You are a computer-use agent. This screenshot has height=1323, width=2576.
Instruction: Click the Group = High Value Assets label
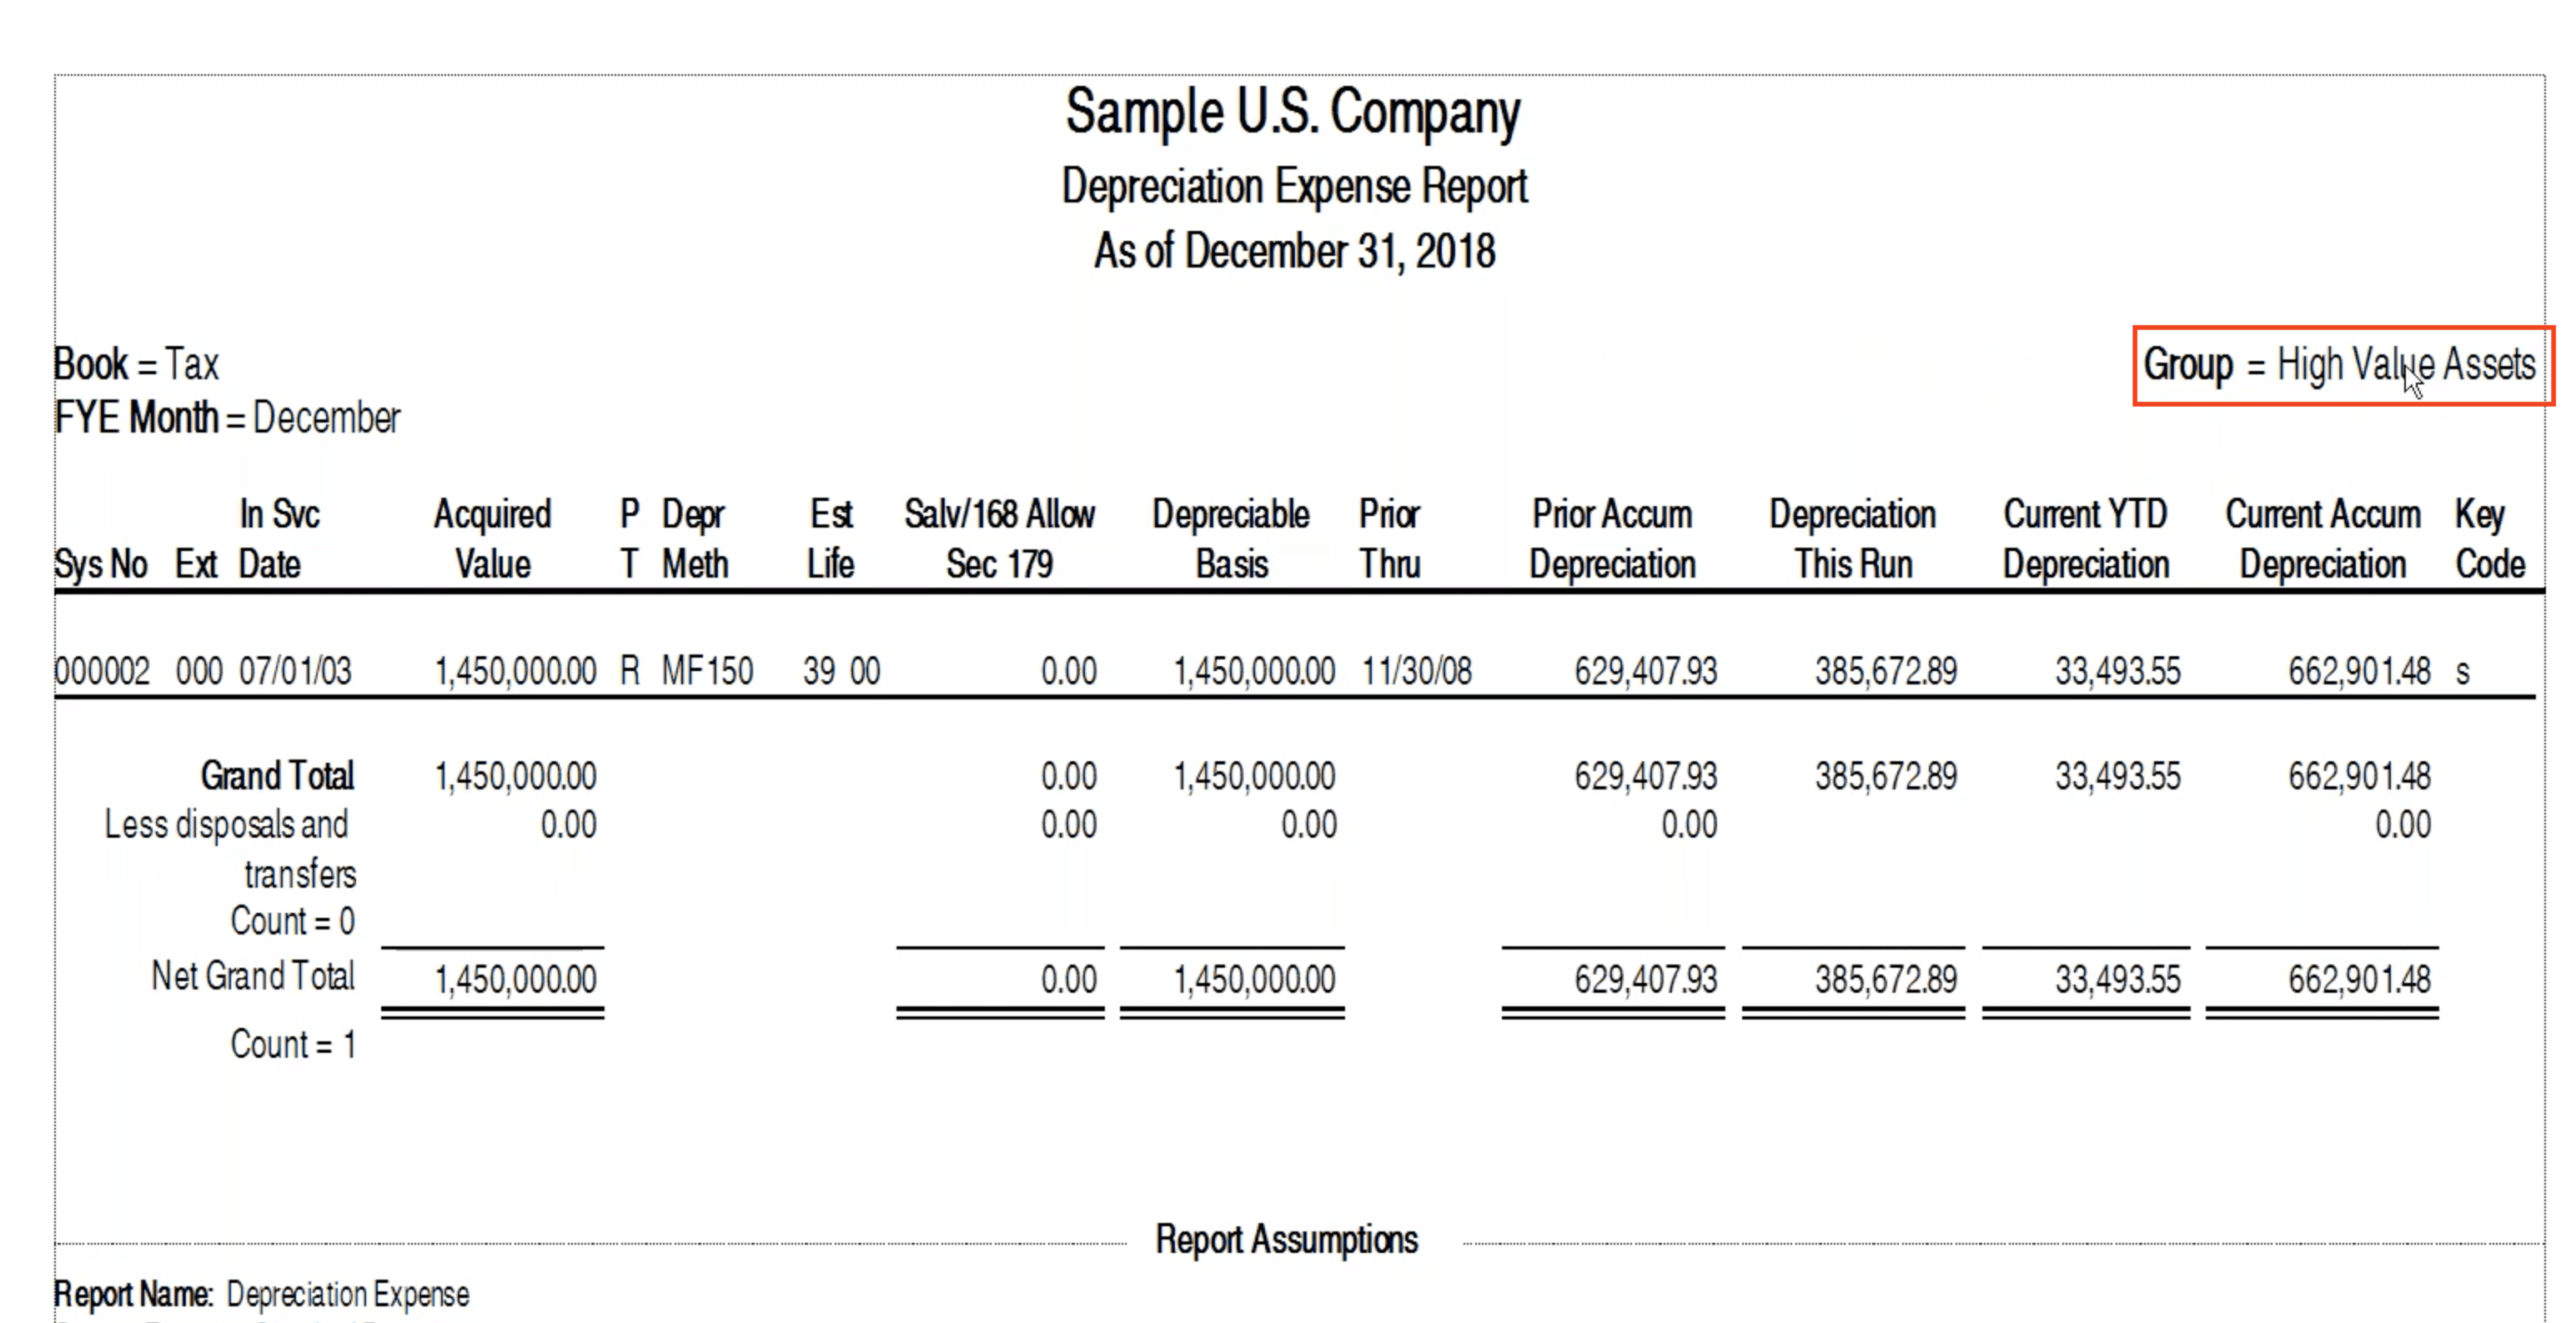coord(2339,365)
